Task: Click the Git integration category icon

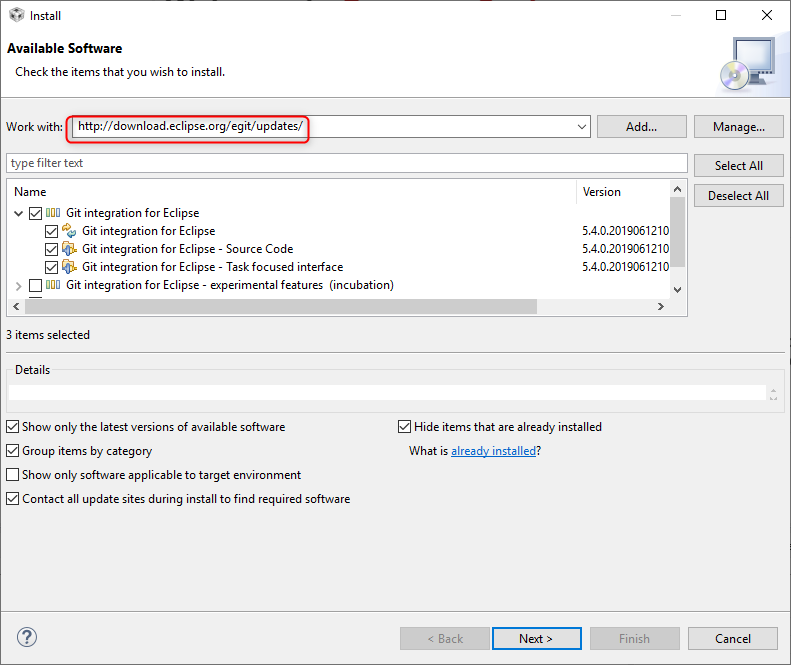Action: tap(53, 213)
